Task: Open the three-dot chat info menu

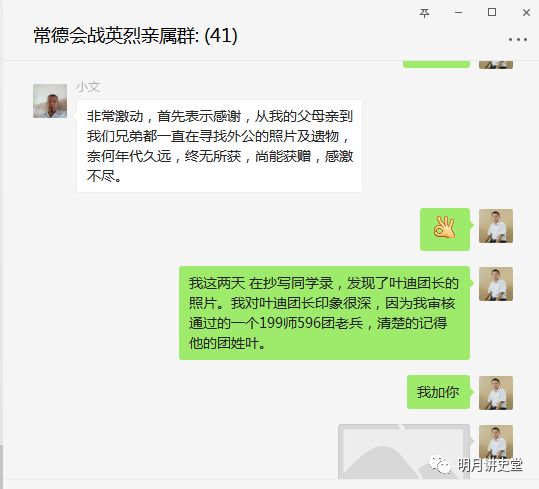Action: [x=518, y=40]
